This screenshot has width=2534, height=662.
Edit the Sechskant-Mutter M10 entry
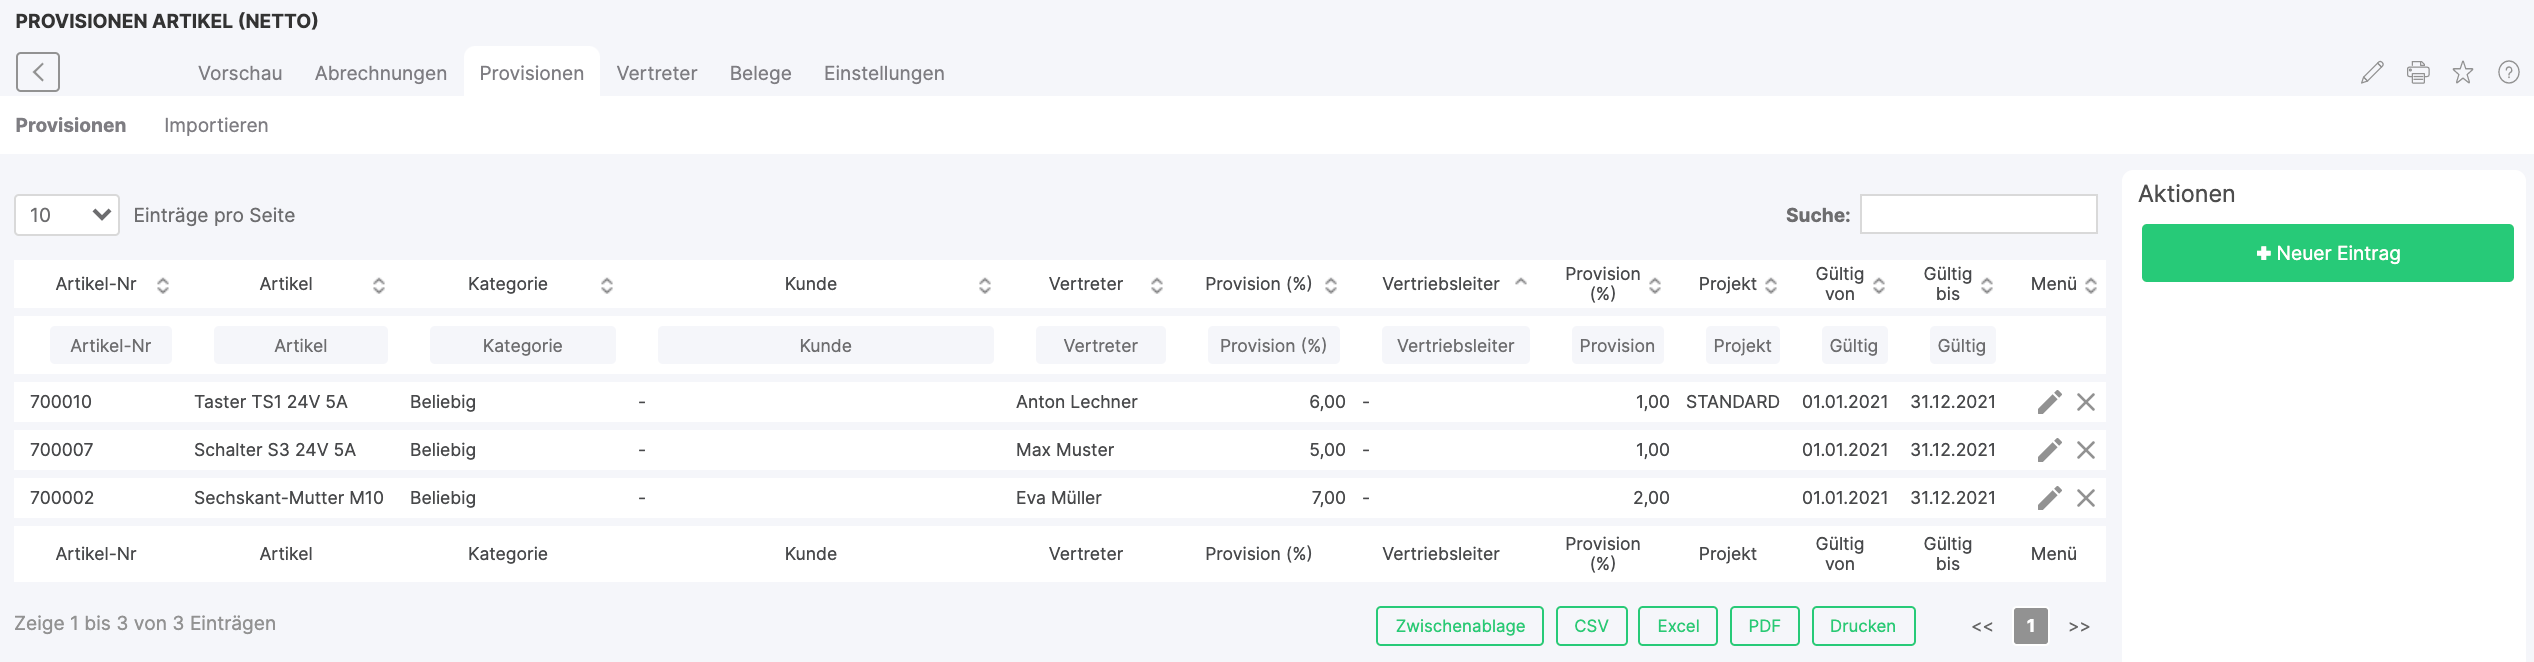(x=2049, y=498)
